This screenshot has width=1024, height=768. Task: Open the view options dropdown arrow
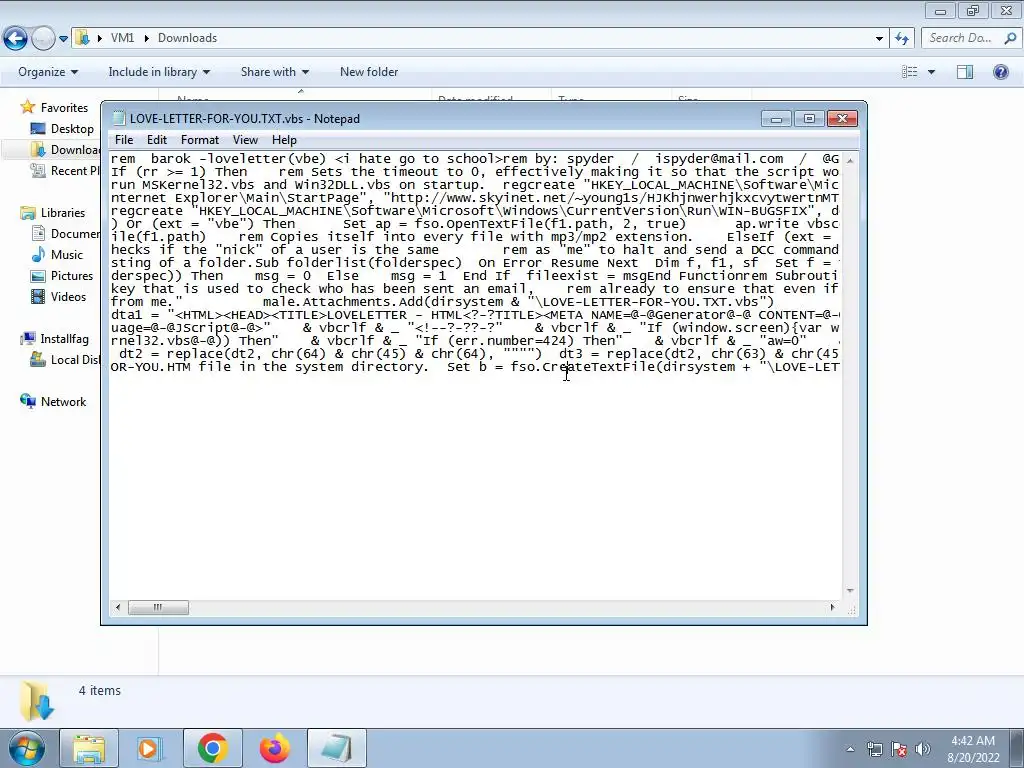point(931,72)
